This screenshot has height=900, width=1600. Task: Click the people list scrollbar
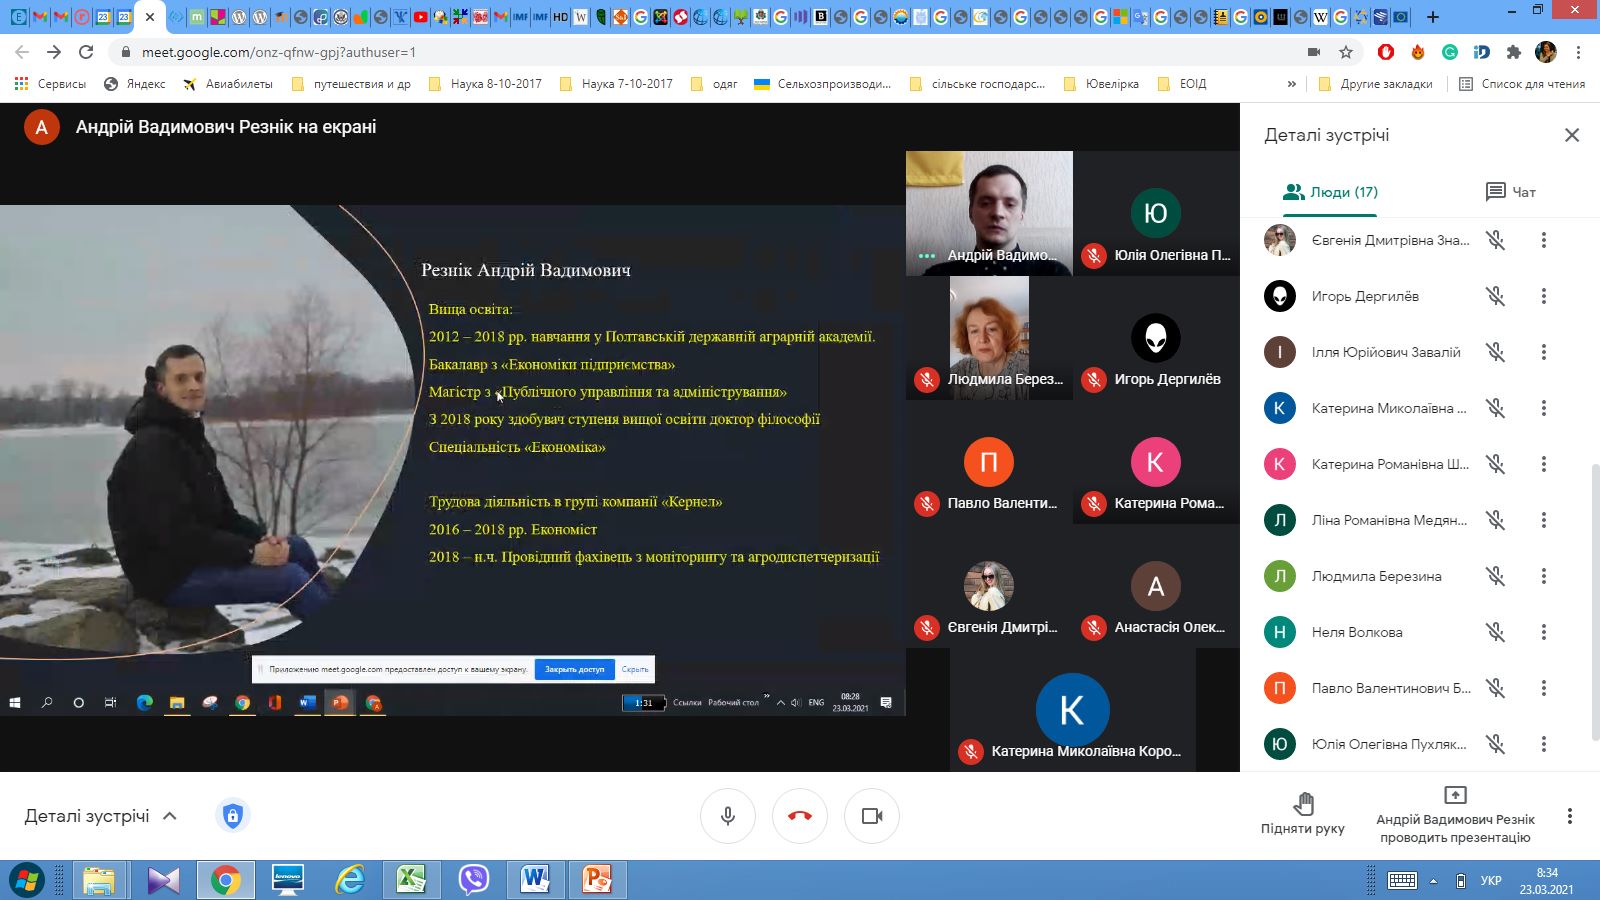(1595, 602)
